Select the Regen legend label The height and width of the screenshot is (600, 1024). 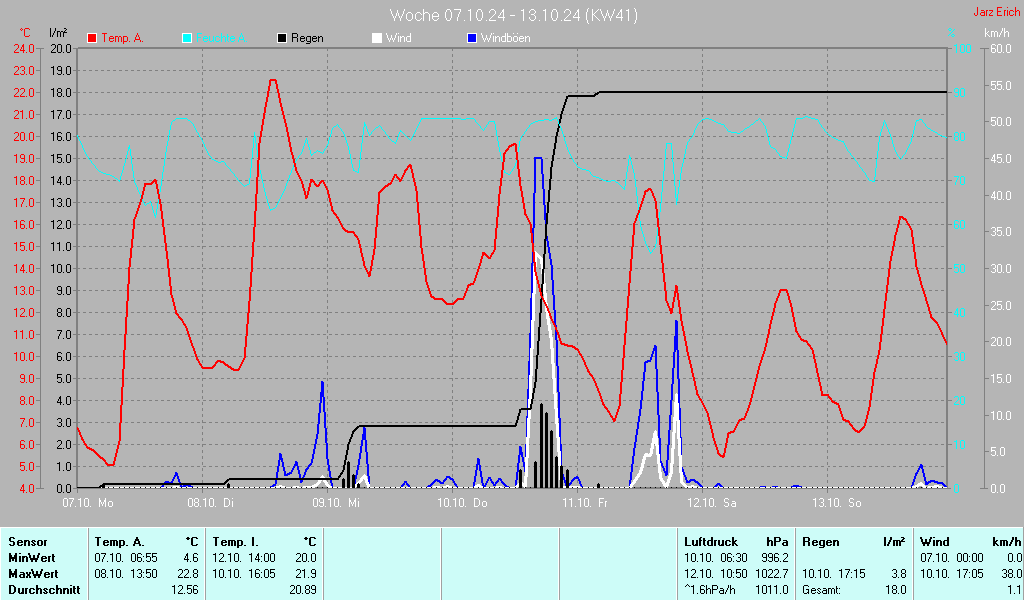coord(307,38)
